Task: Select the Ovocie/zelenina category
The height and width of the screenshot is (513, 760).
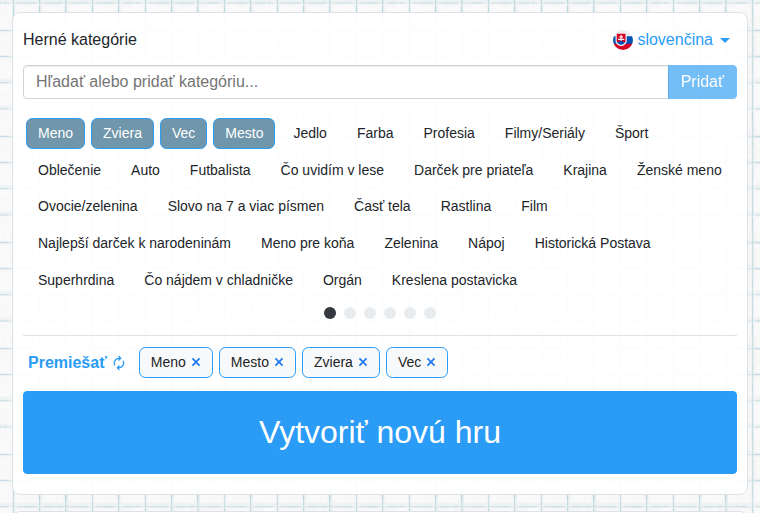Action: coord(88,207)
